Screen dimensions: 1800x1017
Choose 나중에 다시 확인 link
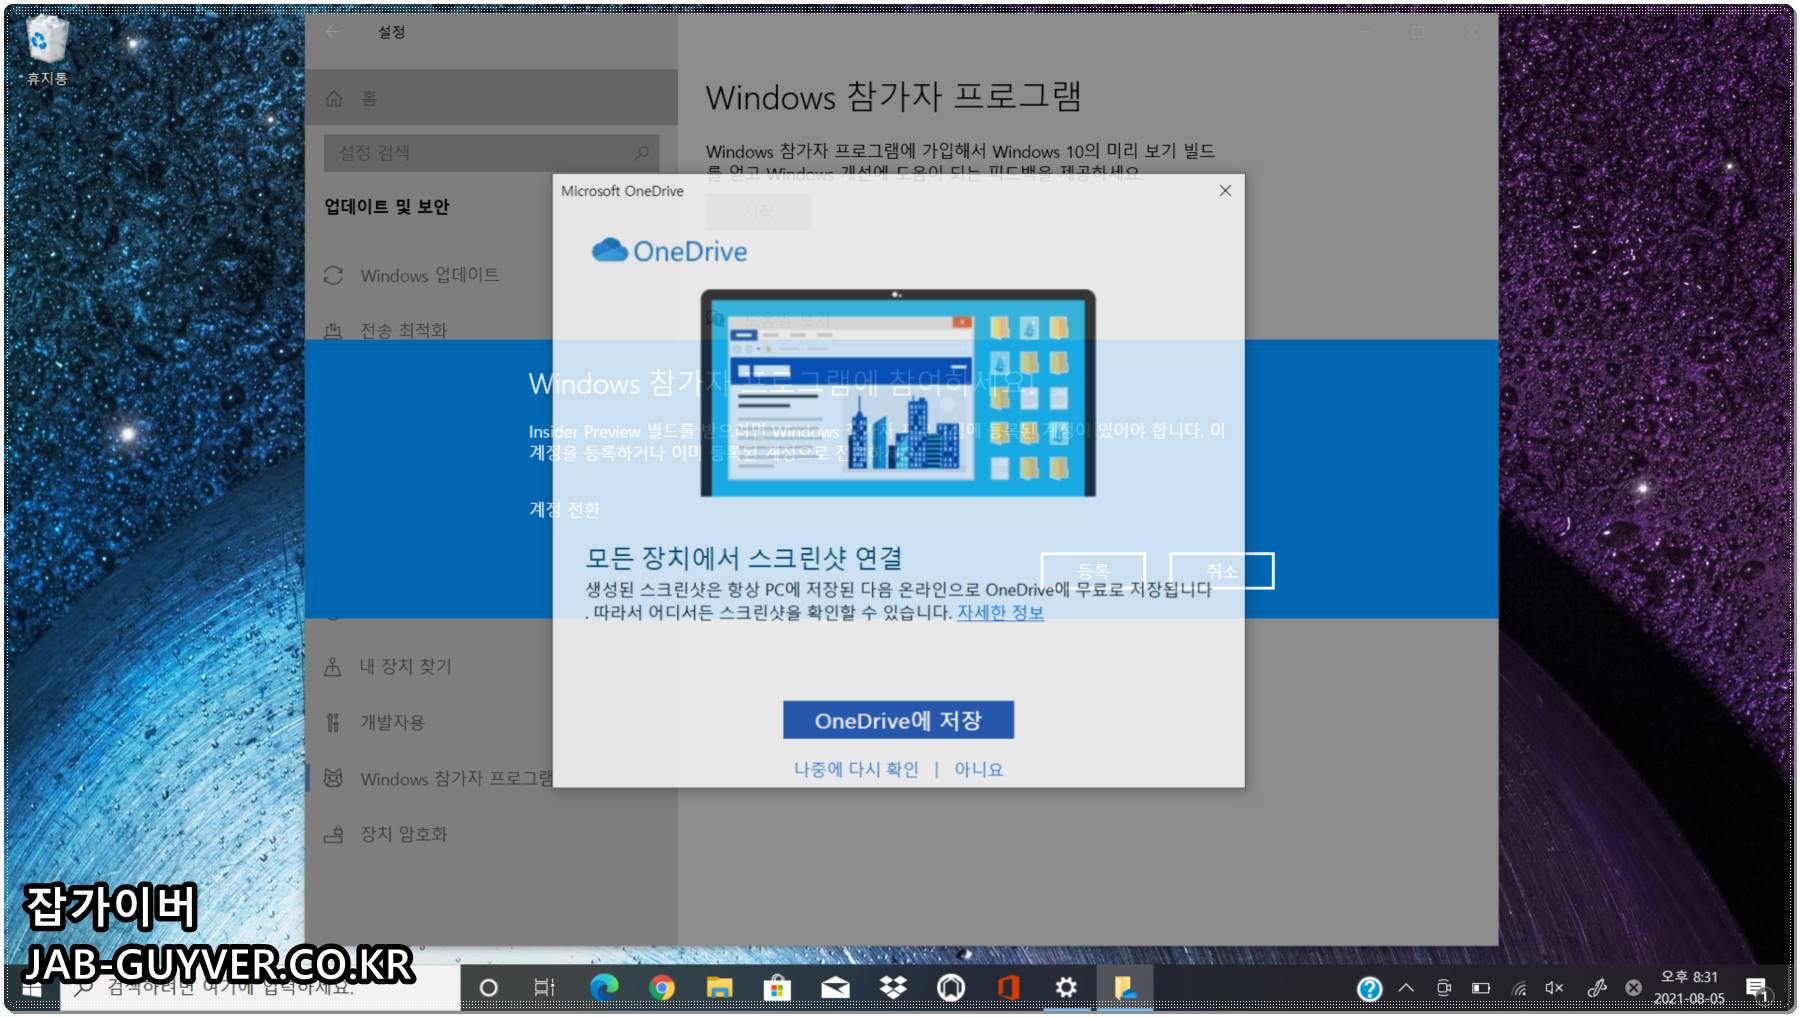[856, 769]
